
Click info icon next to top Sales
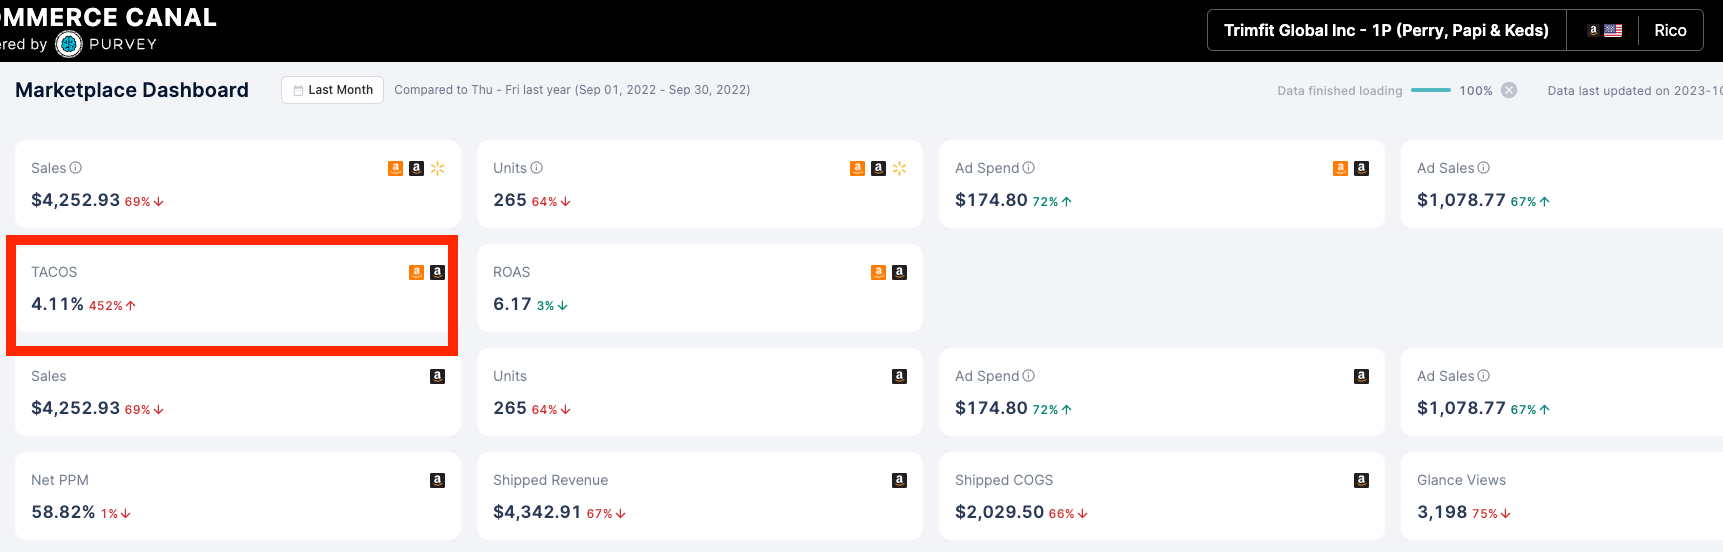point(76,168)
